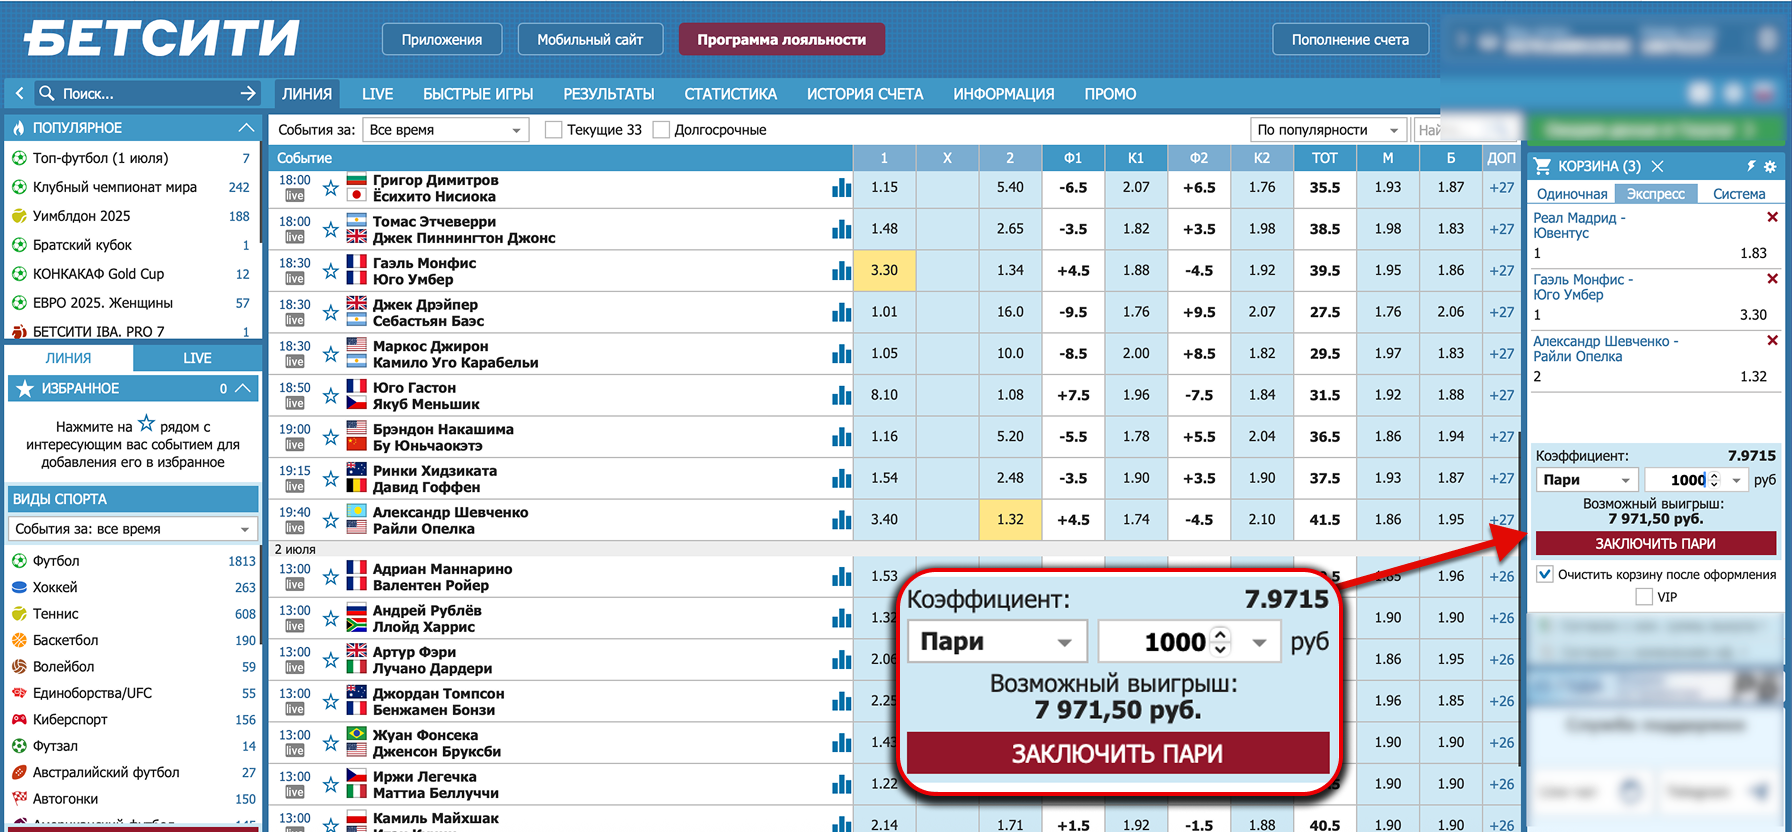Viewport: 1792px width, 832px height.
Task: Click the Пополнение счета button
Action: click(x=1350, y=40)
